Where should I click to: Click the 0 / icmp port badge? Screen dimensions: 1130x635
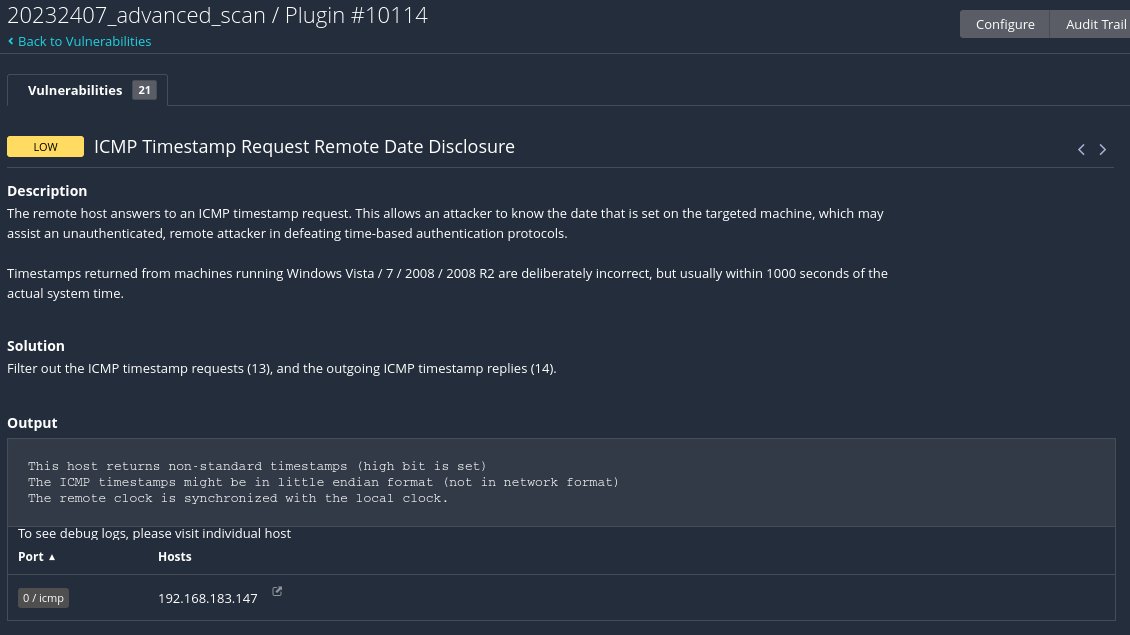click(43, 598)
